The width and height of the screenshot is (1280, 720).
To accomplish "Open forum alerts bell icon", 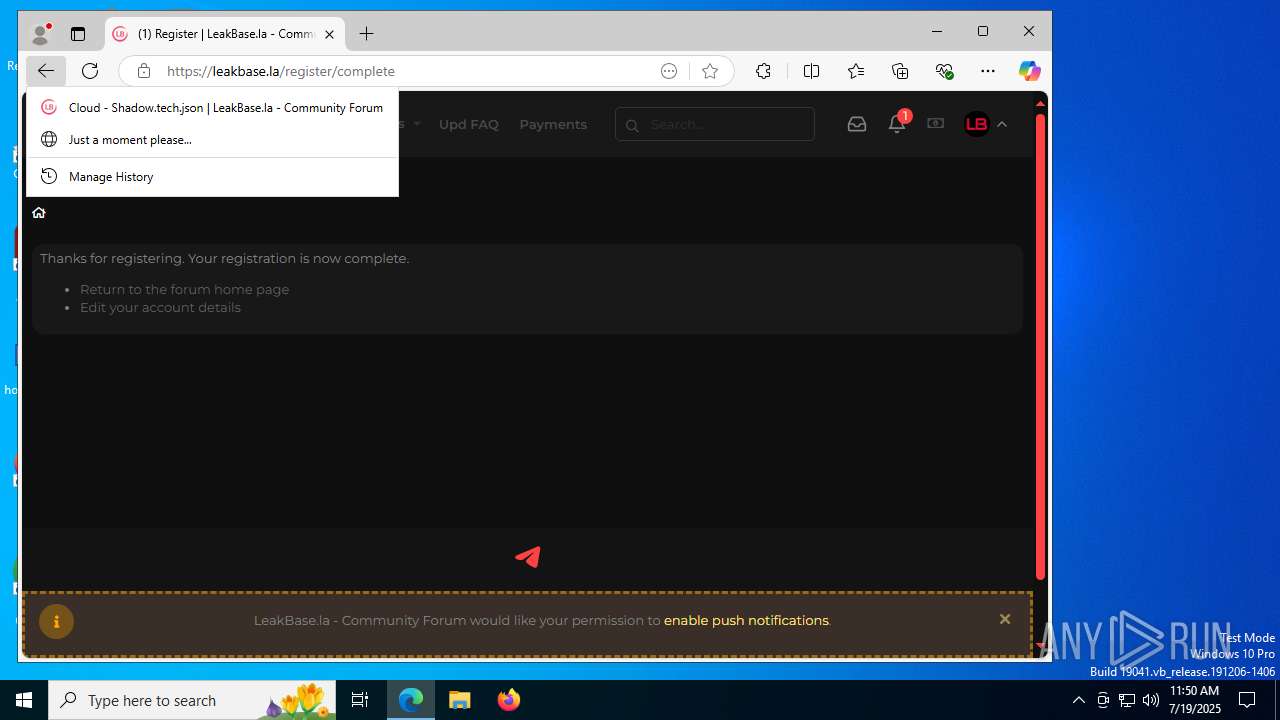I will 897,124.
